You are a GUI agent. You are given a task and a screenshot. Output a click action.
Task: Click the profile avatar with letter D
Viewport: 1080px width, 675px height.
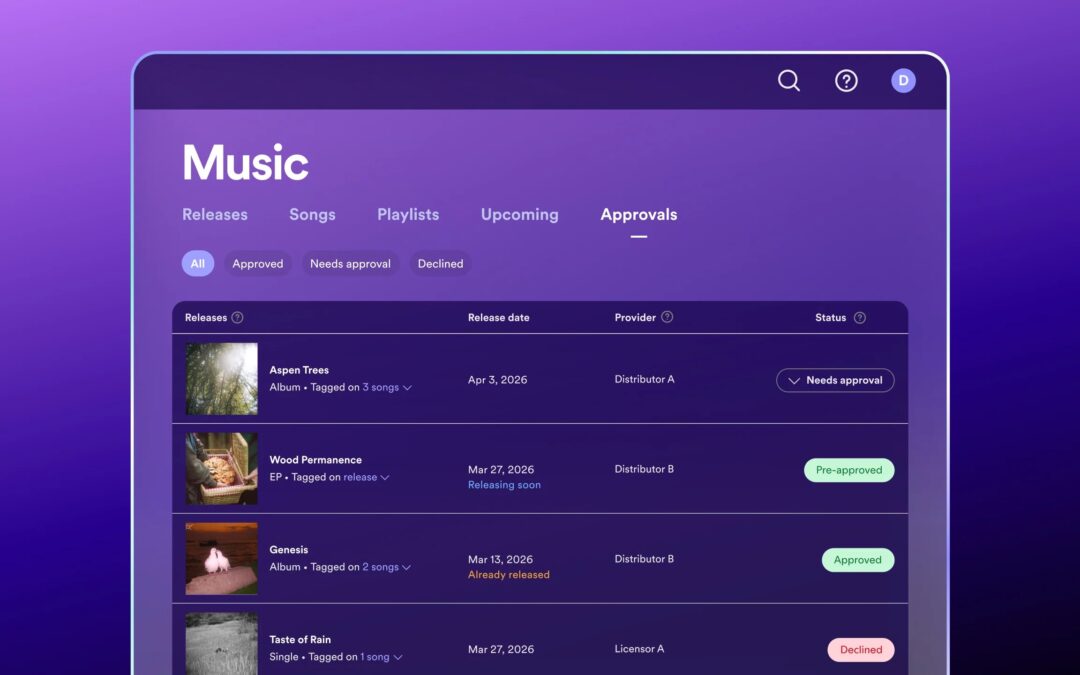click(903, 81)
